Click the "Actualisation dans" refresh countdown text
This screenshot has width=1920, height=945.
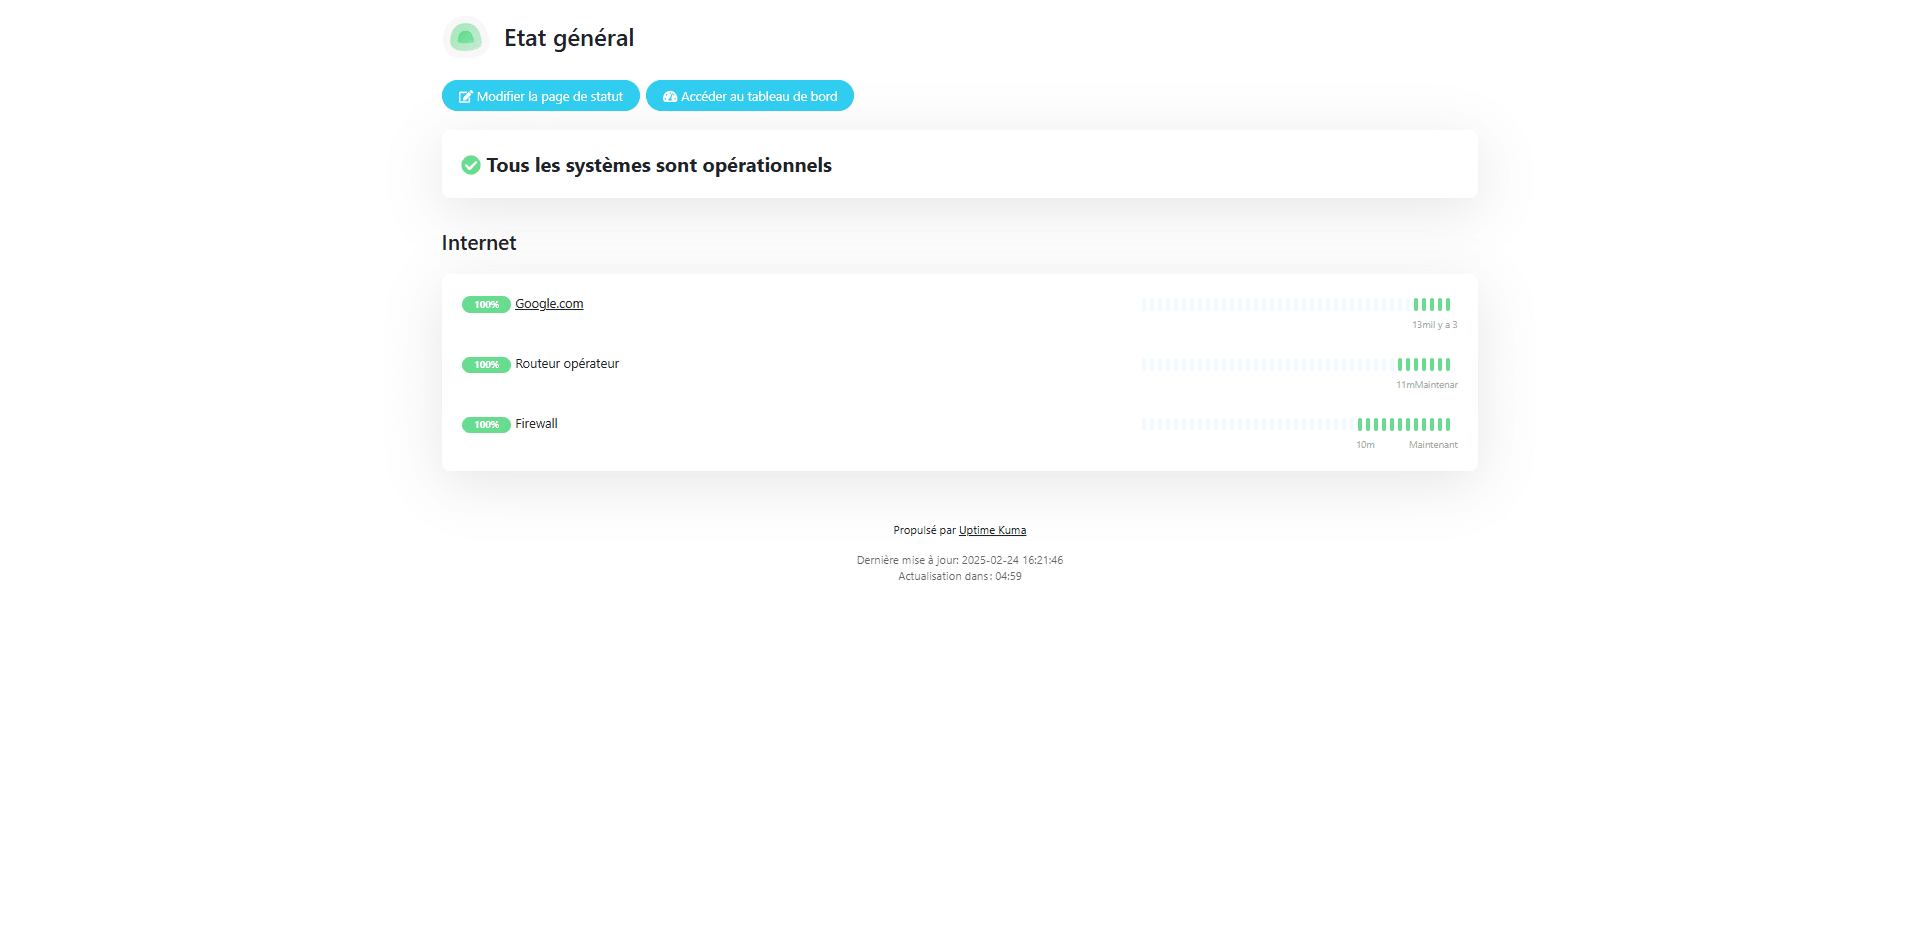click(x=959, y=576)
